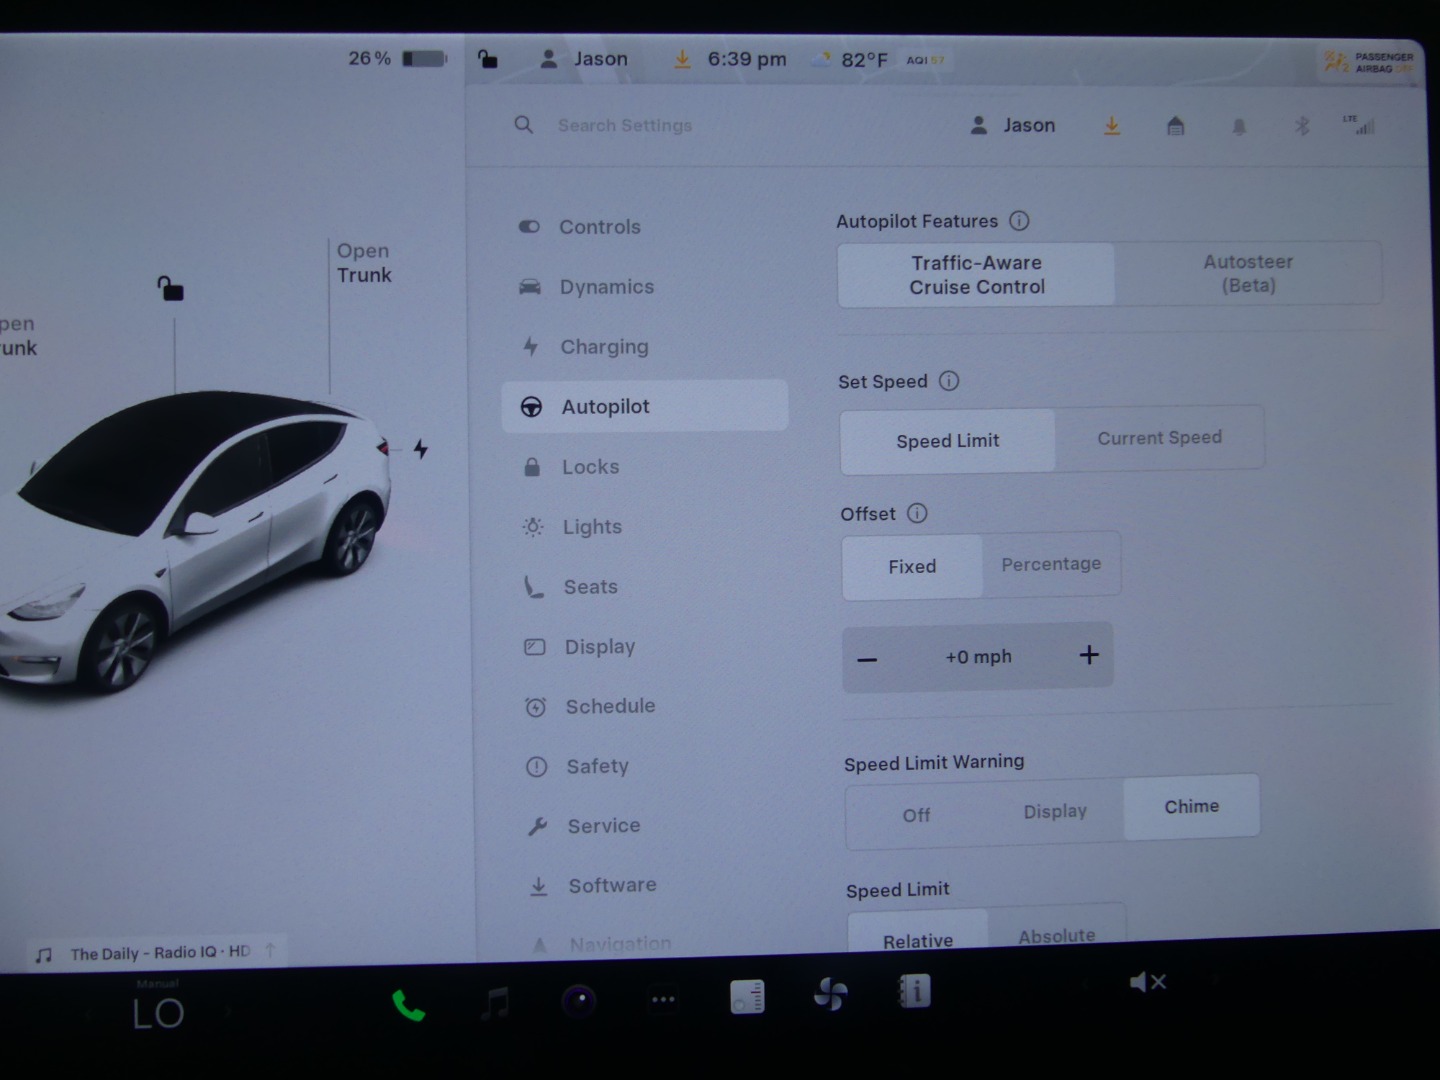
Task: Go to Software settings section
Action: coord(612,886)
